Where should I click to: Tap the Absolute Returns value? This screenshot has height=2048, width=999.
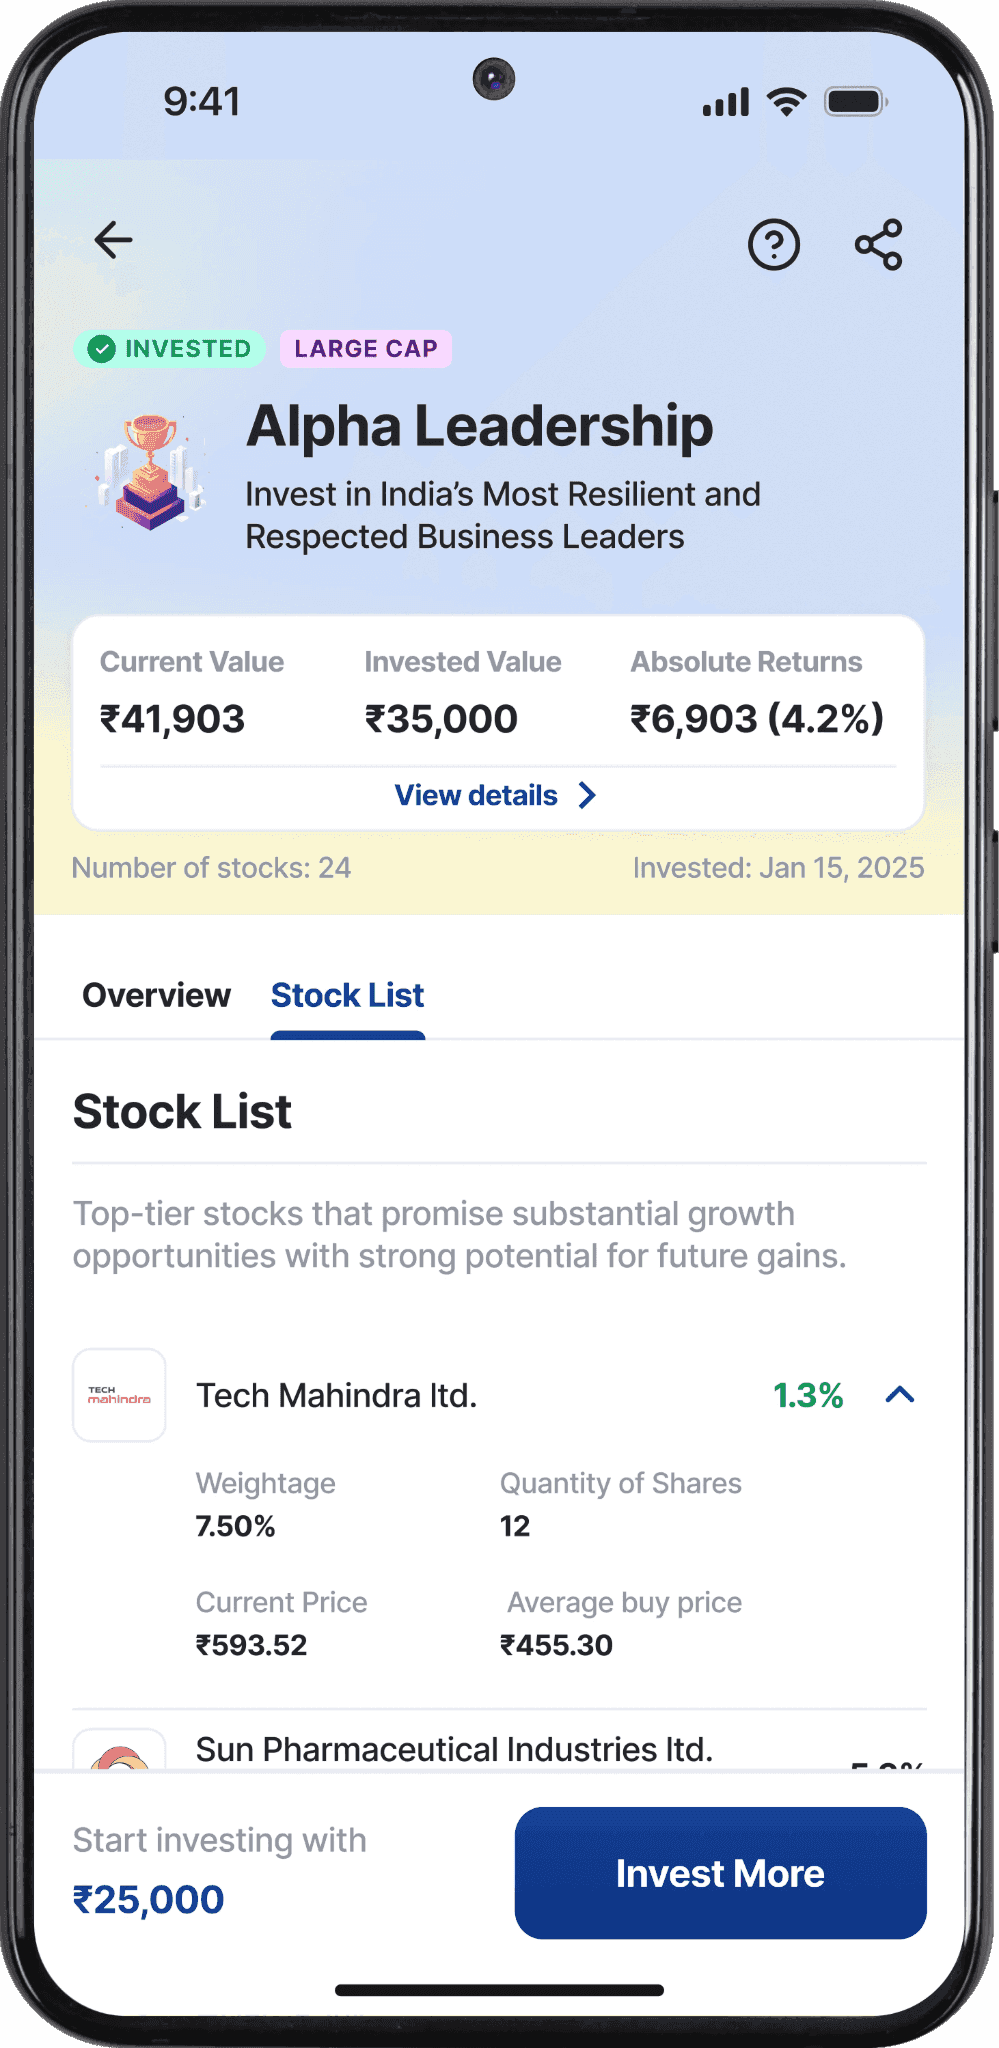(756, 719)
